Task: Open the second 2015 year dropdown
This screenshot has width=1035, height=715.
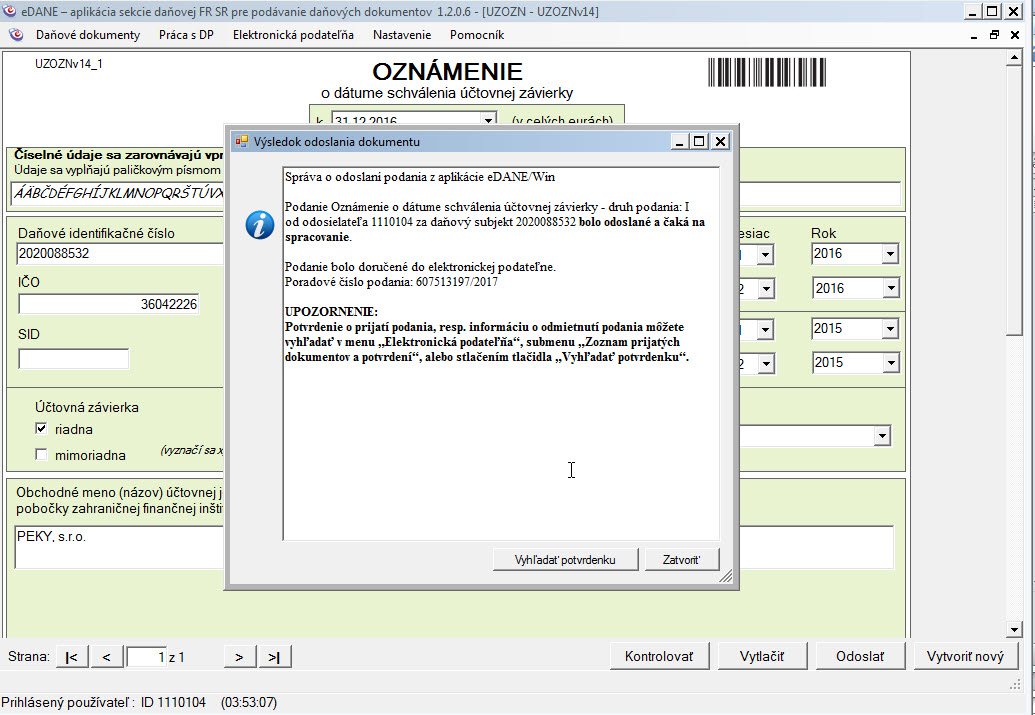Action: (x=889, y=362)
